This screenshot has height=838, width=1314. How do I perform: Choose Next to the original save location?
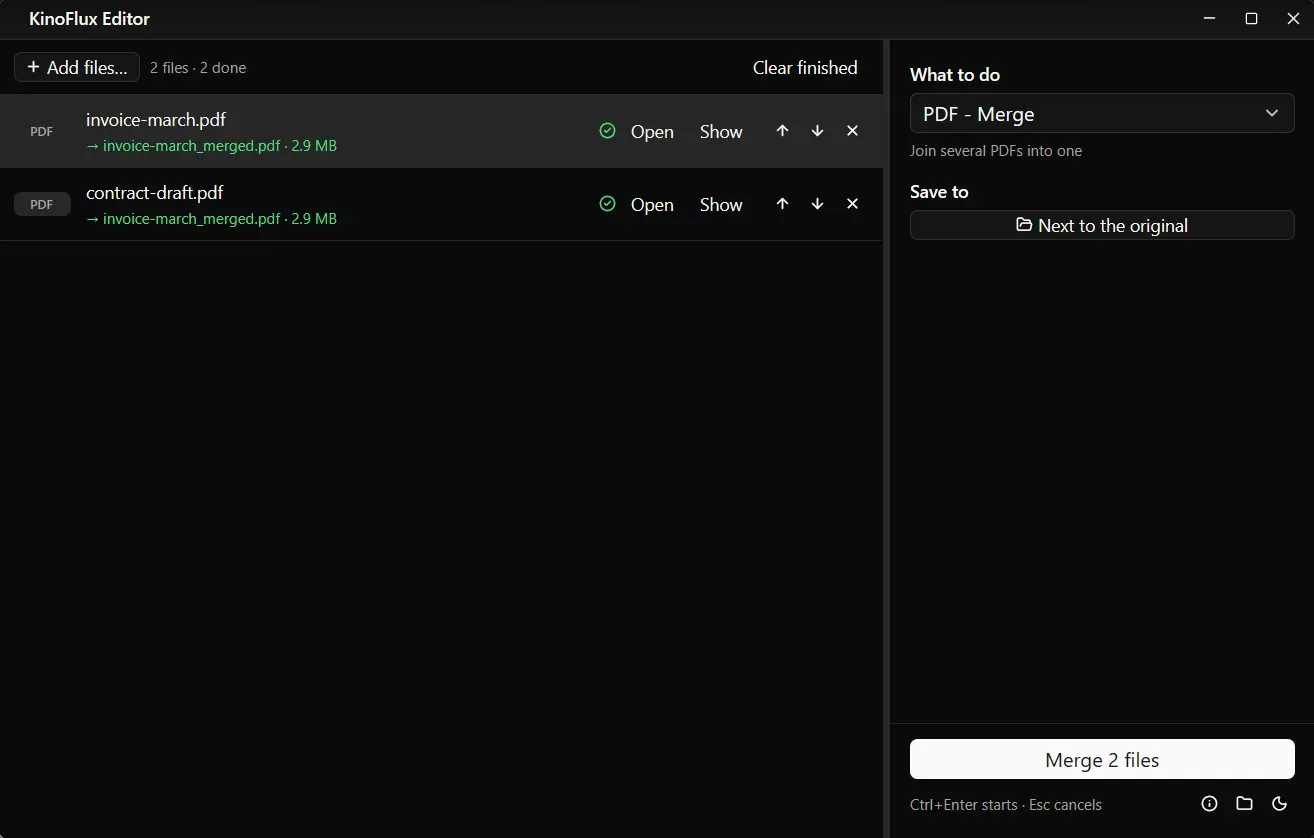pos(1102,225)
